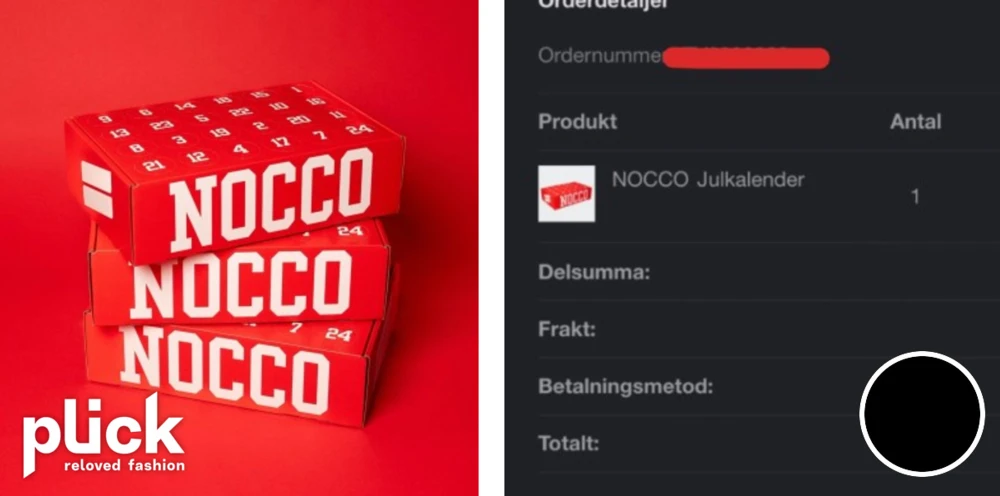Click the Totalt row label

tap(569, 443)
